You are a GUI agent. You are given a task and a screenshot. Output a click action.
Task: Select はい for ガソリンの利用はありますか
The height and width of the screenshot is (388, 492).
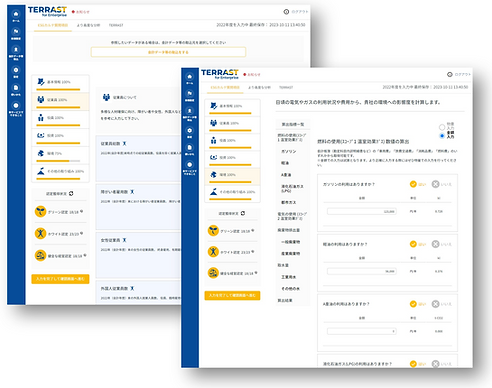[418, 184]
